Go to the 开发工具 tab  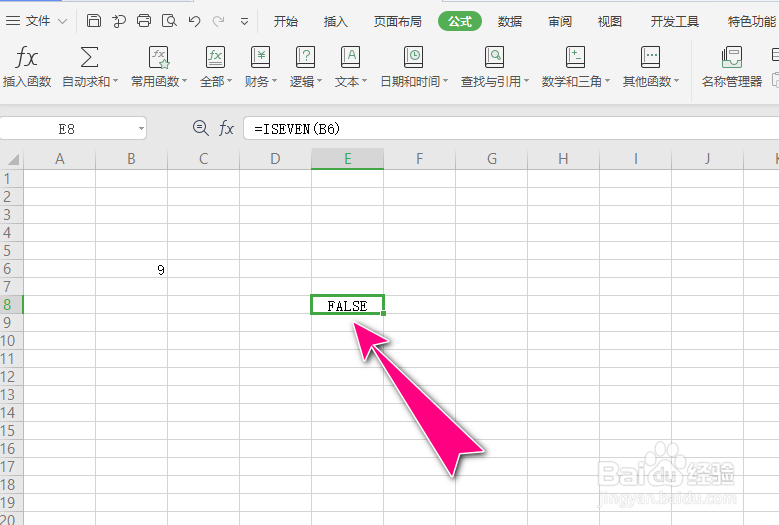pyautogui.click(x=675, y=21)
